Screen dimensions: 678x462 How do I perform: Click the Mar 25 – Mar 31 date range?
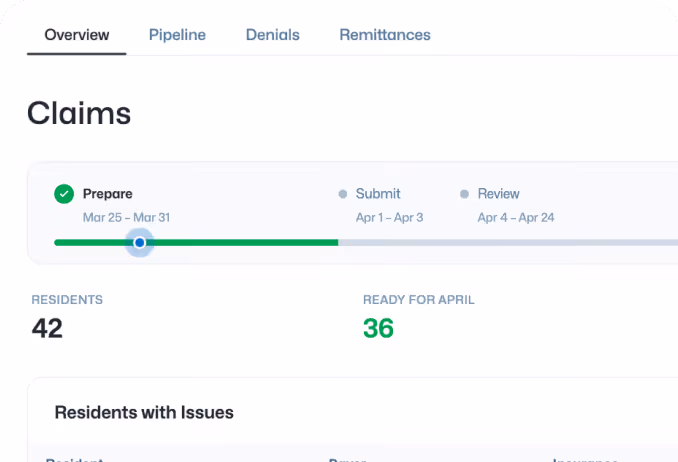coord(126,218)
